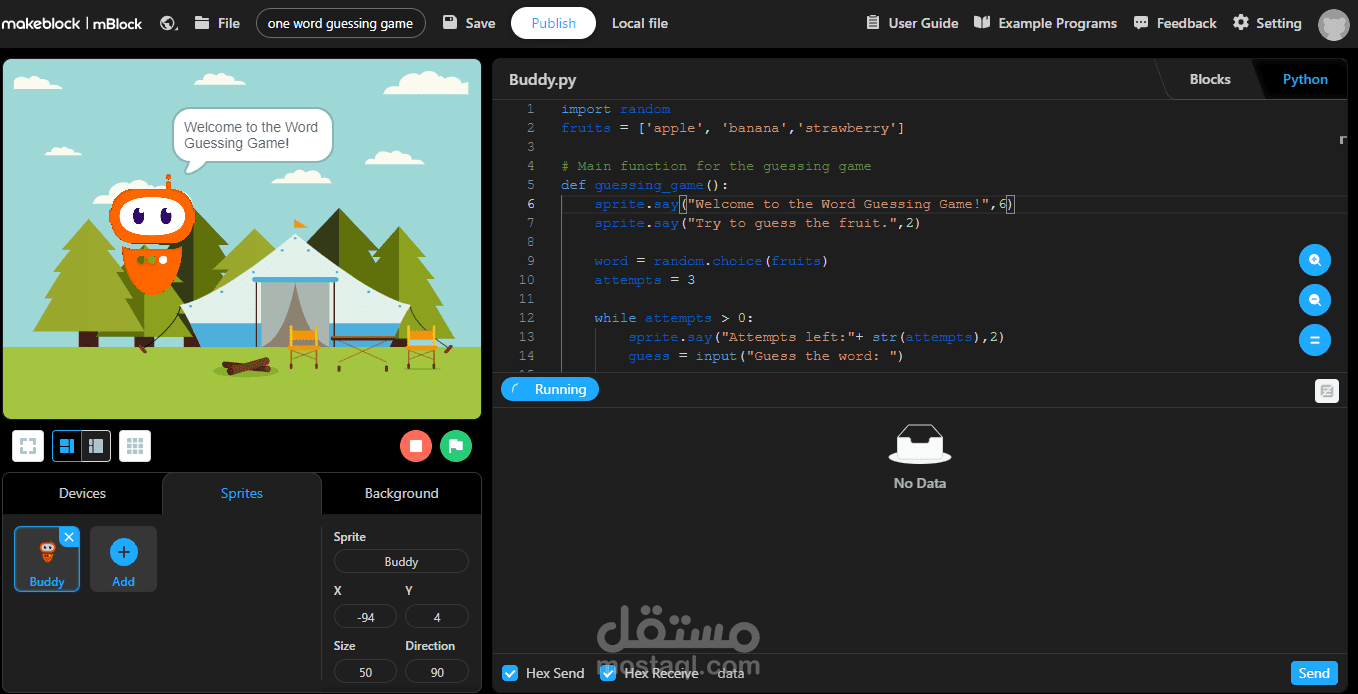Click the Send button
Viewport: 1358px width, 694px height.
1314,673
